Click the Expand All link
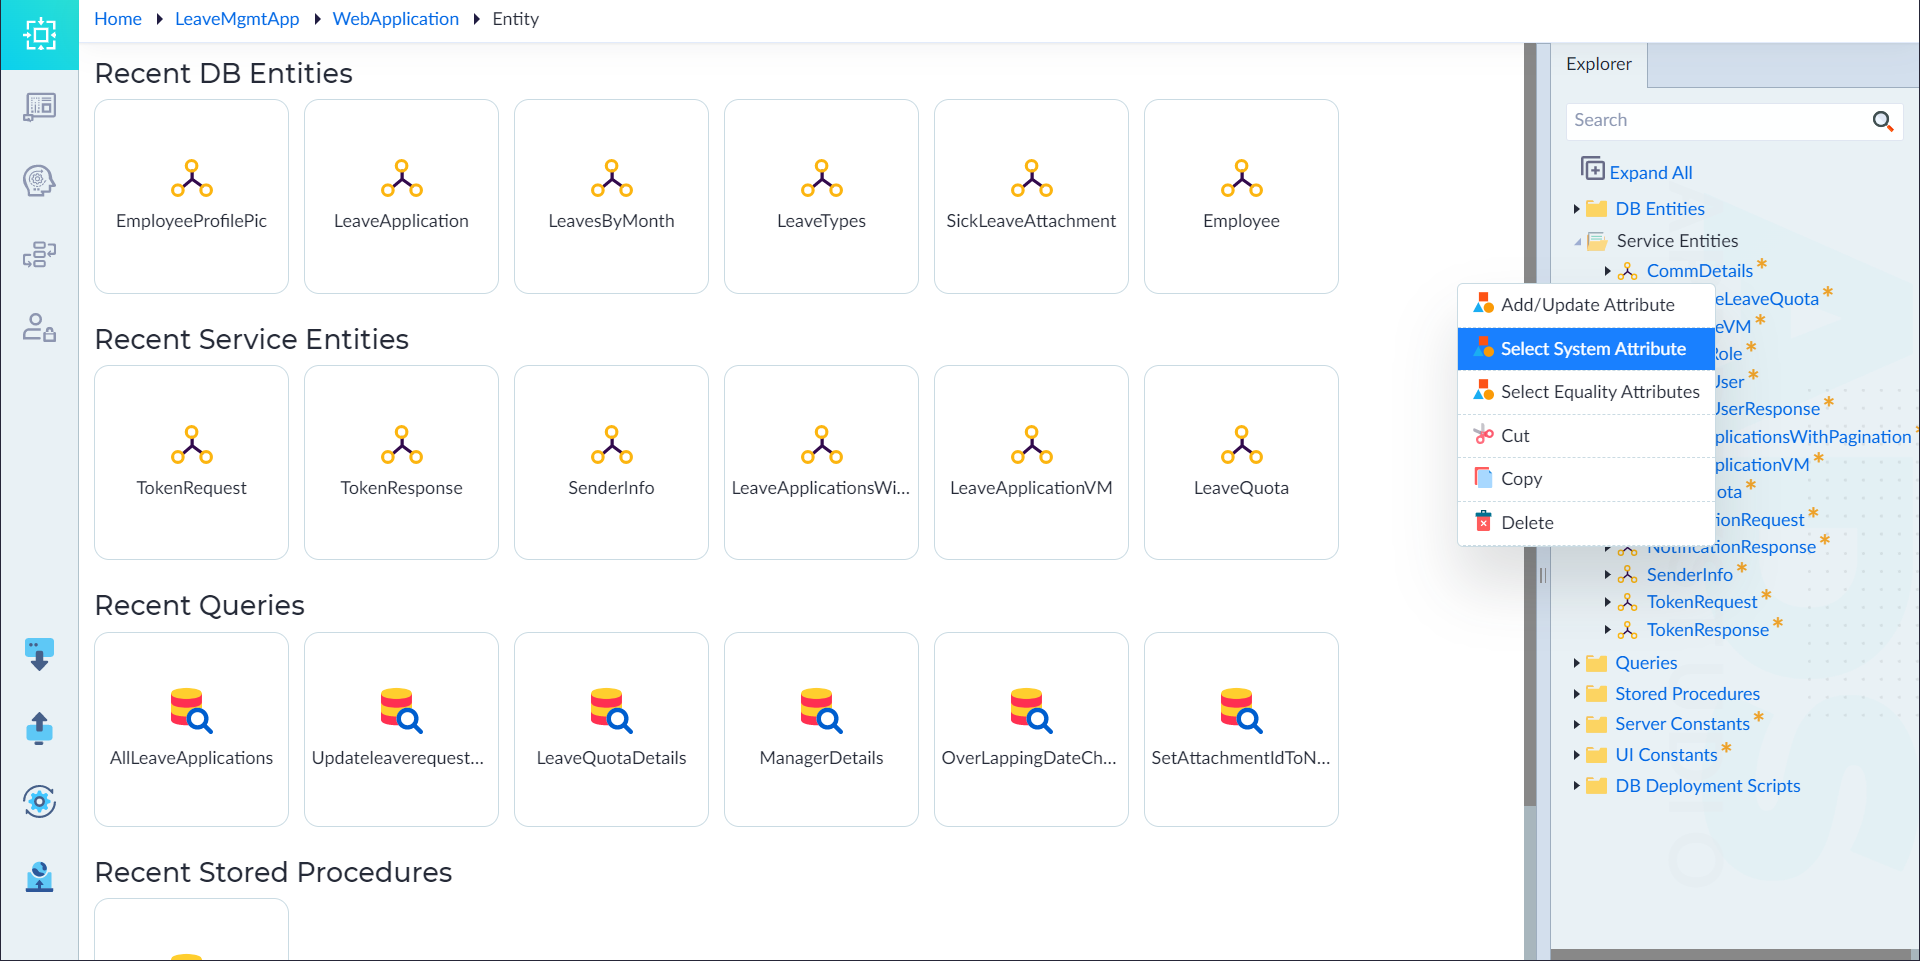Screen dimensions: 1920x961 point(1650,173)
